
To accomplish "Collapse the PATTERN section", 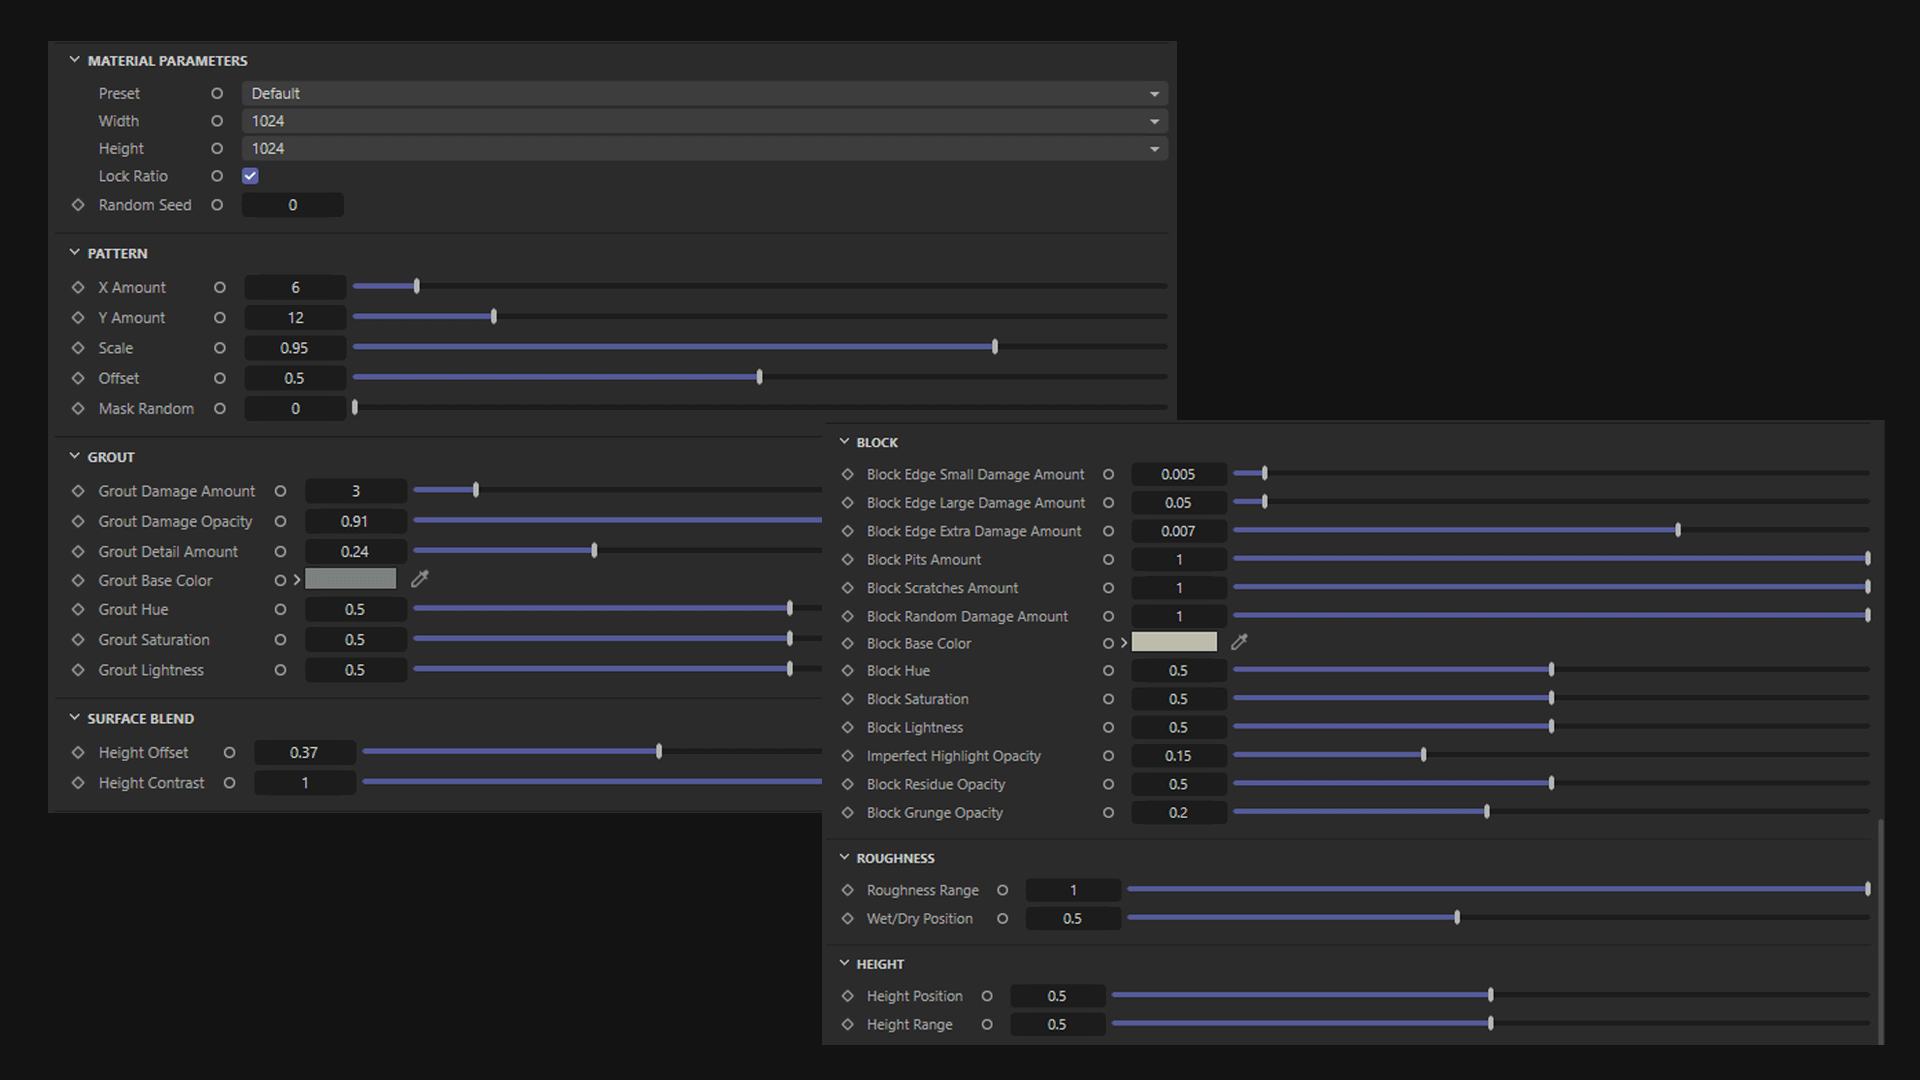I will pos(74,253).
